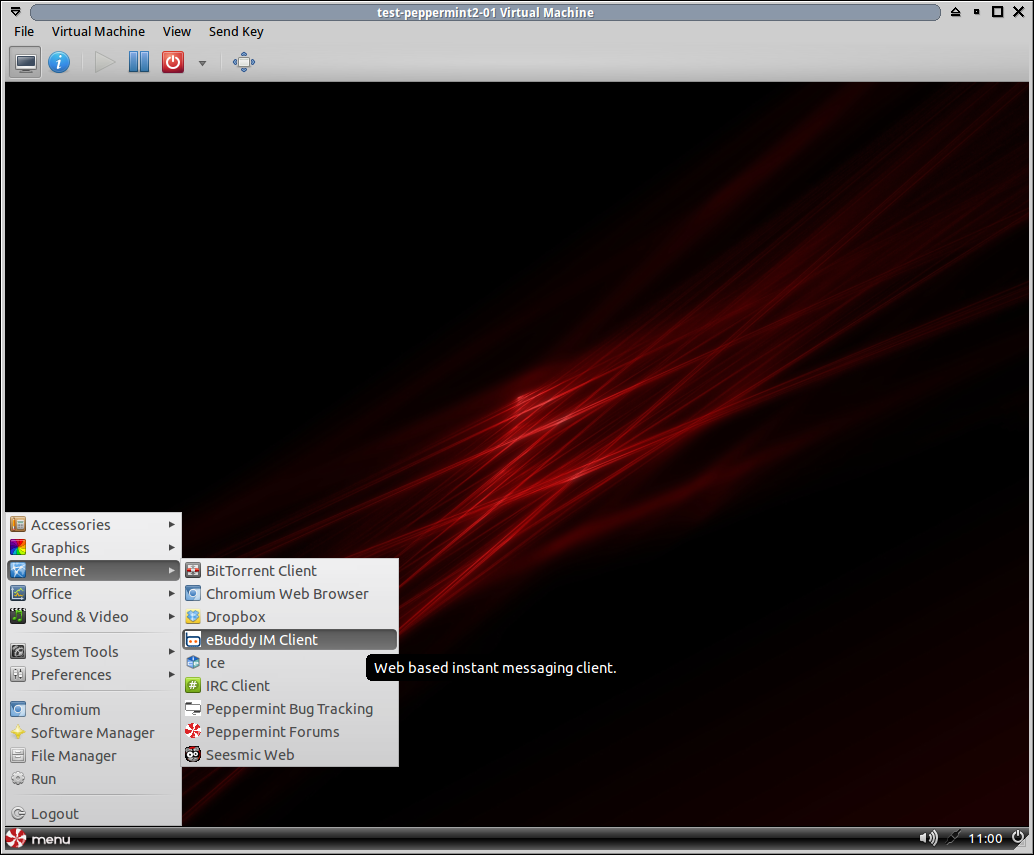Viewport: 1034px width, 855px height.
Task: Open Peppermint Forums
Action: coord(290,732)
